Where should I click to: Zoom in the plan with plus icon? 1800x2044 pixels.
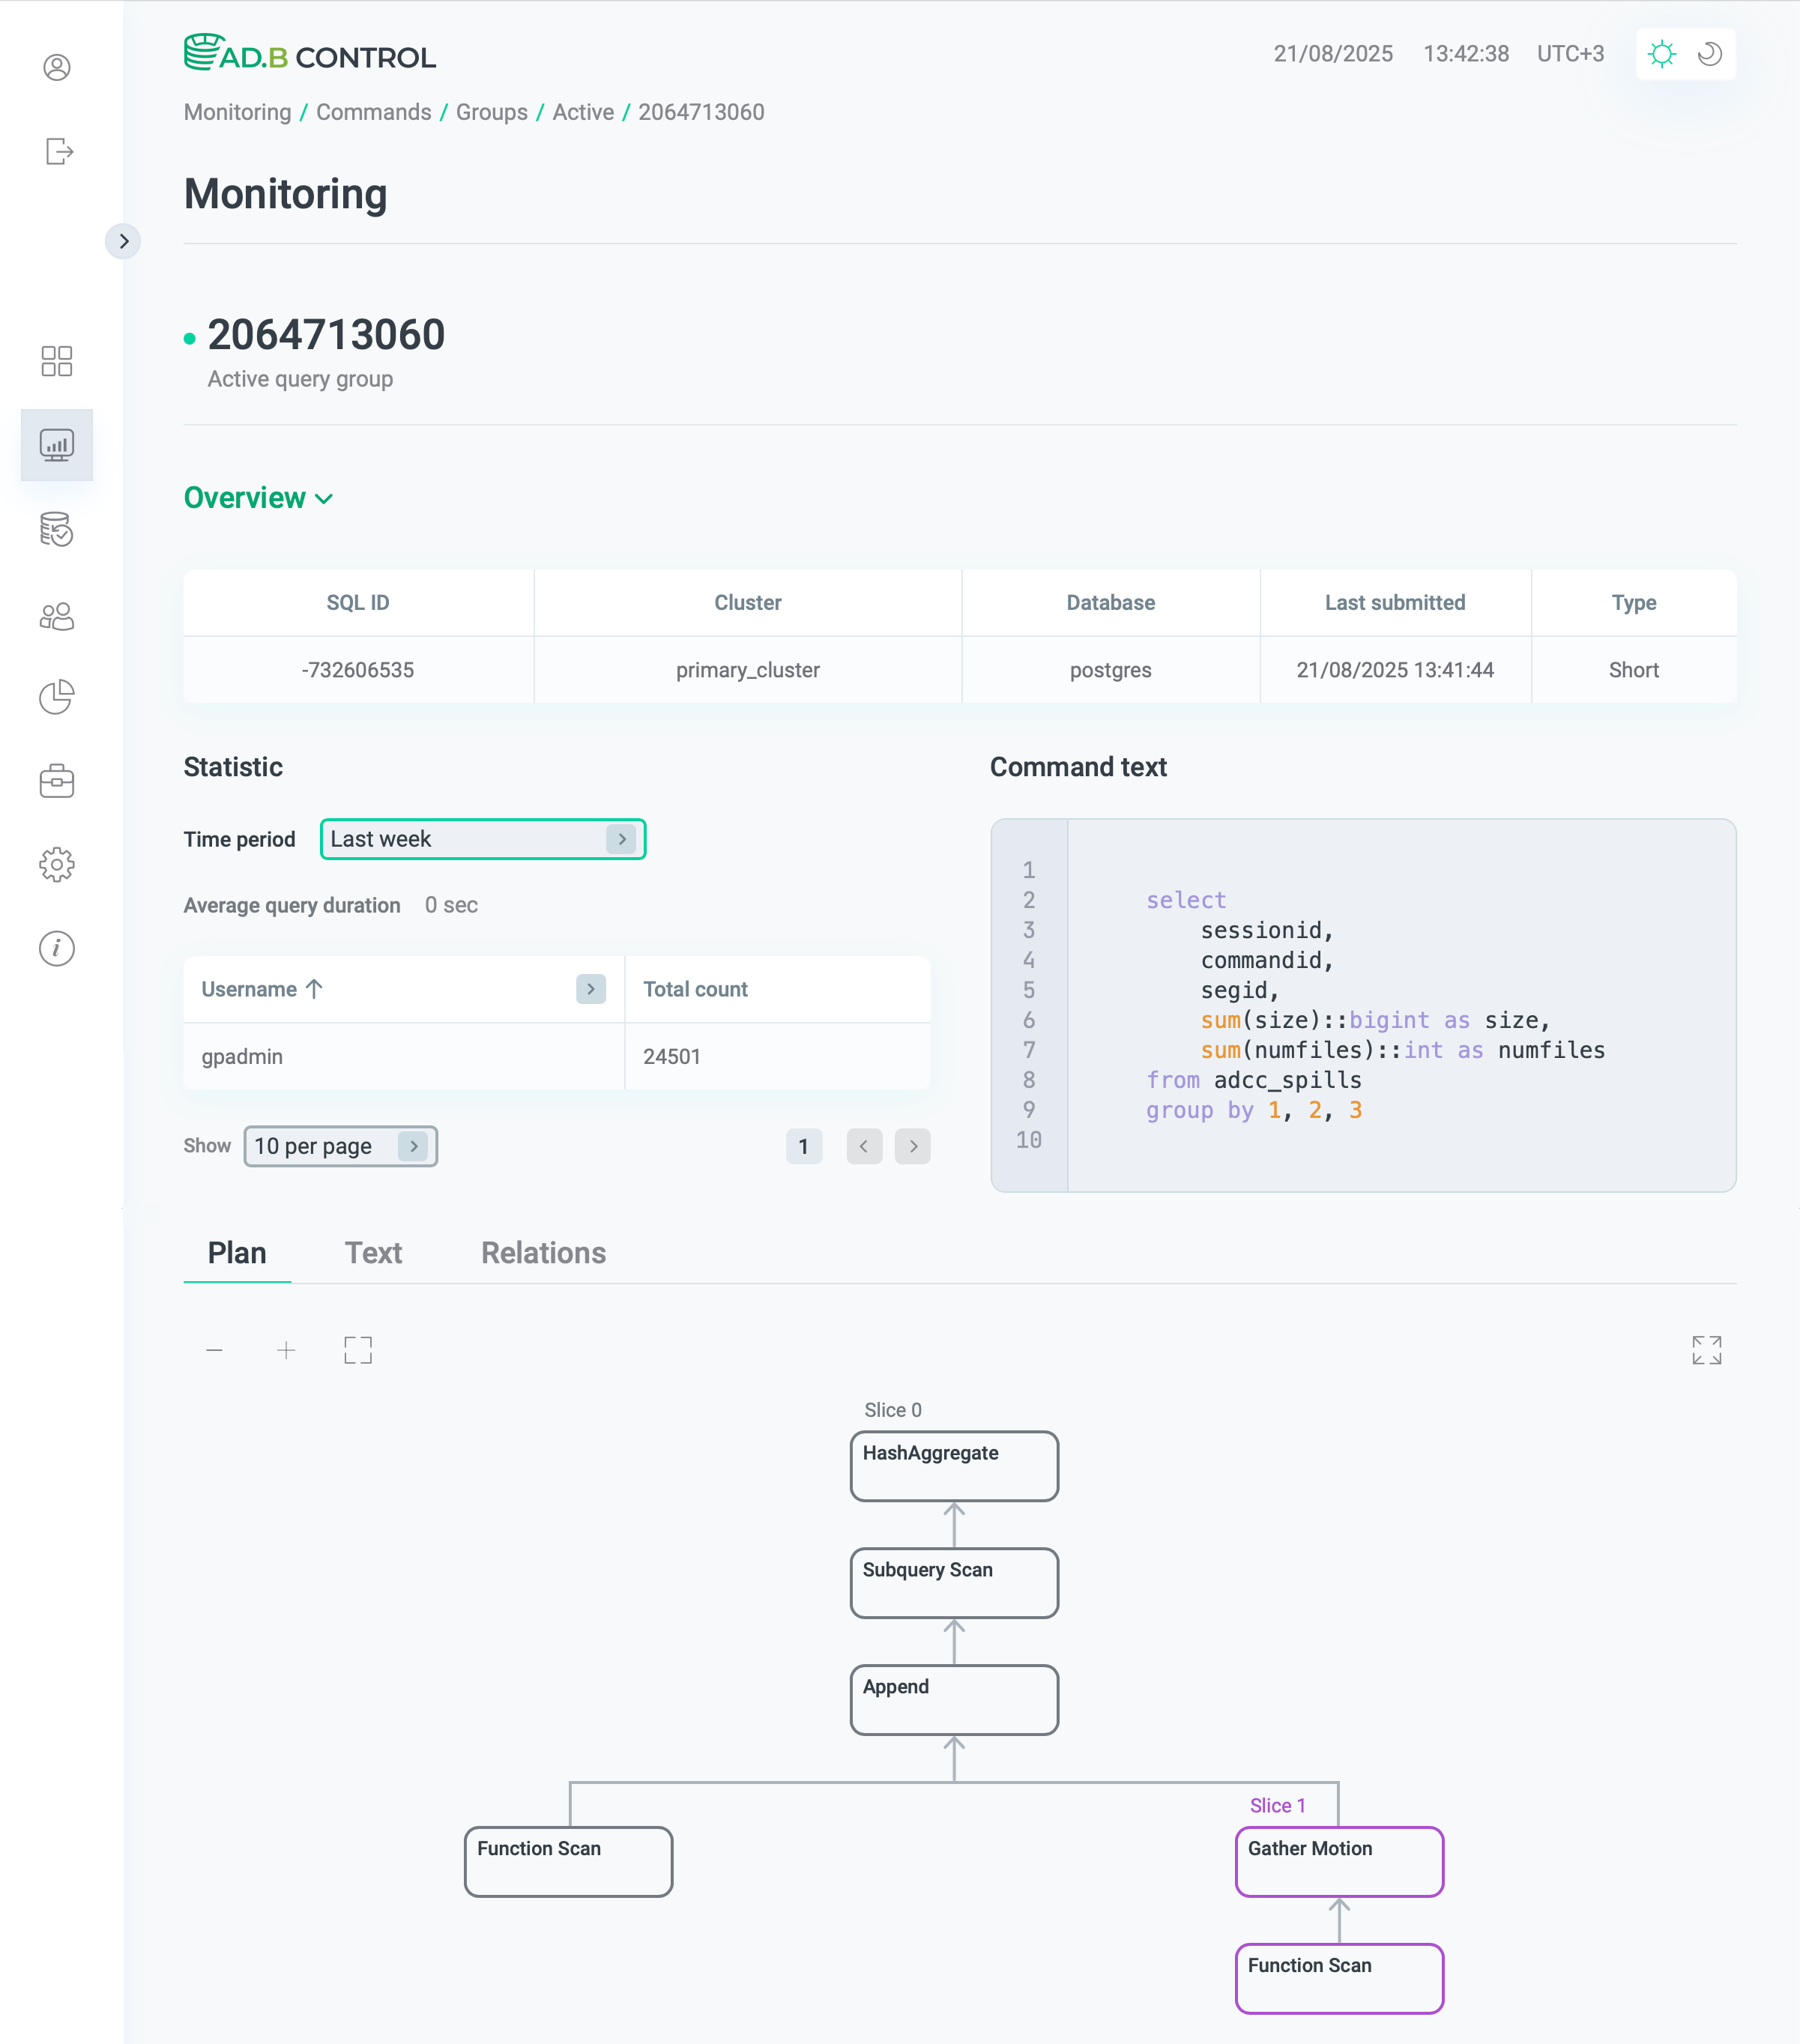tap(286, 1350)
